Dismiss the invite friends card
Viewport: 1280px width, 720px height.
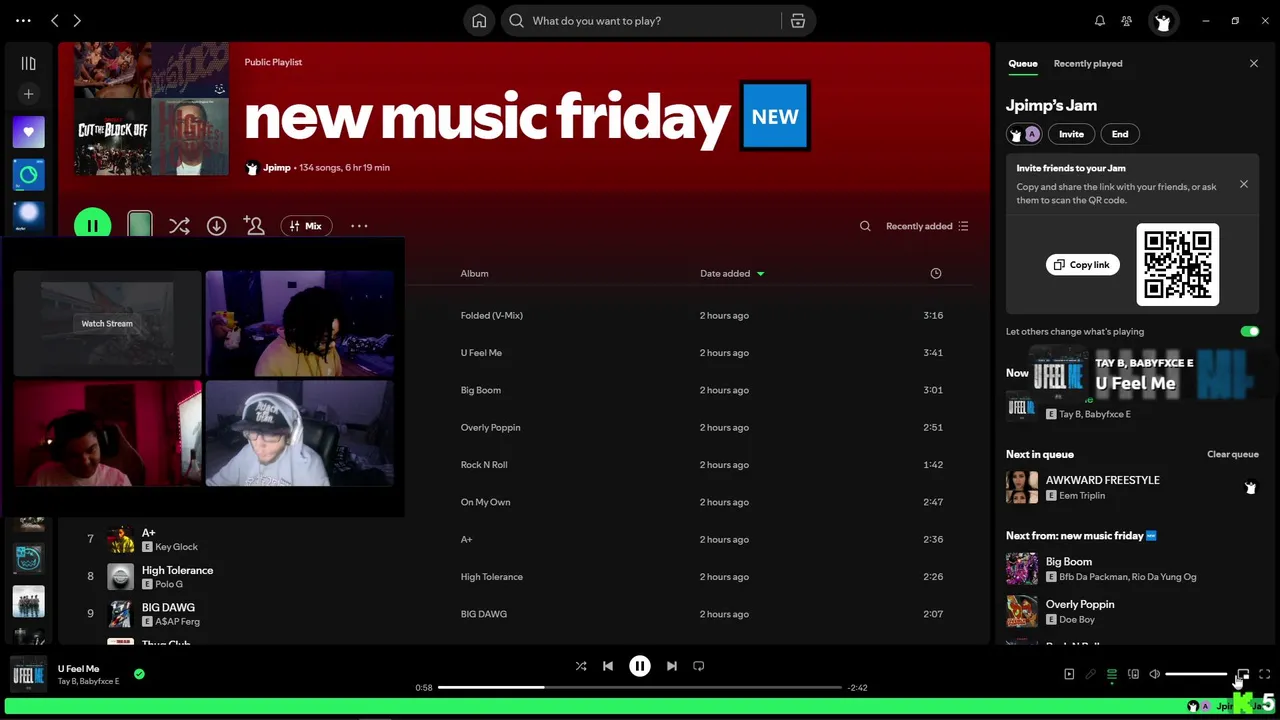point(1244,184)
